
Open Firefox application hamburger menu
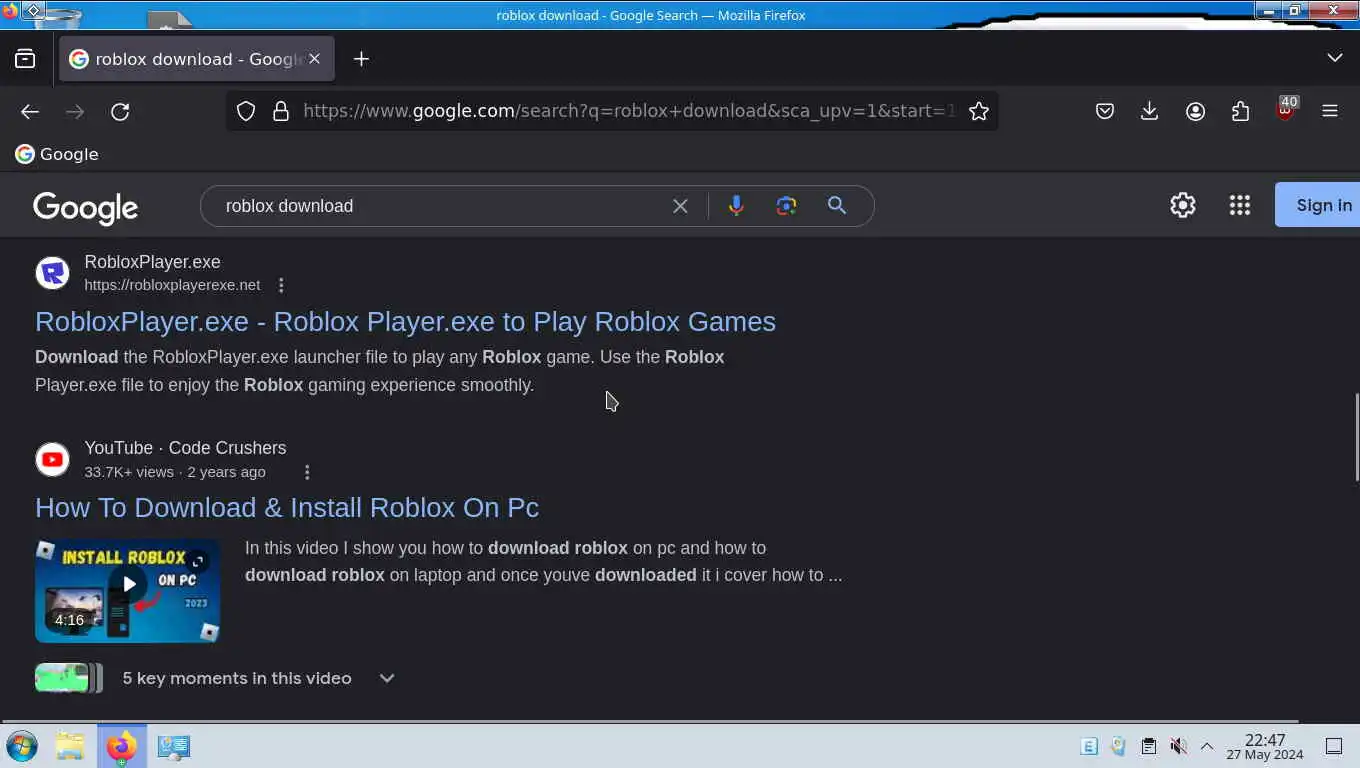pyautogui.click(x=1330, y=111)
